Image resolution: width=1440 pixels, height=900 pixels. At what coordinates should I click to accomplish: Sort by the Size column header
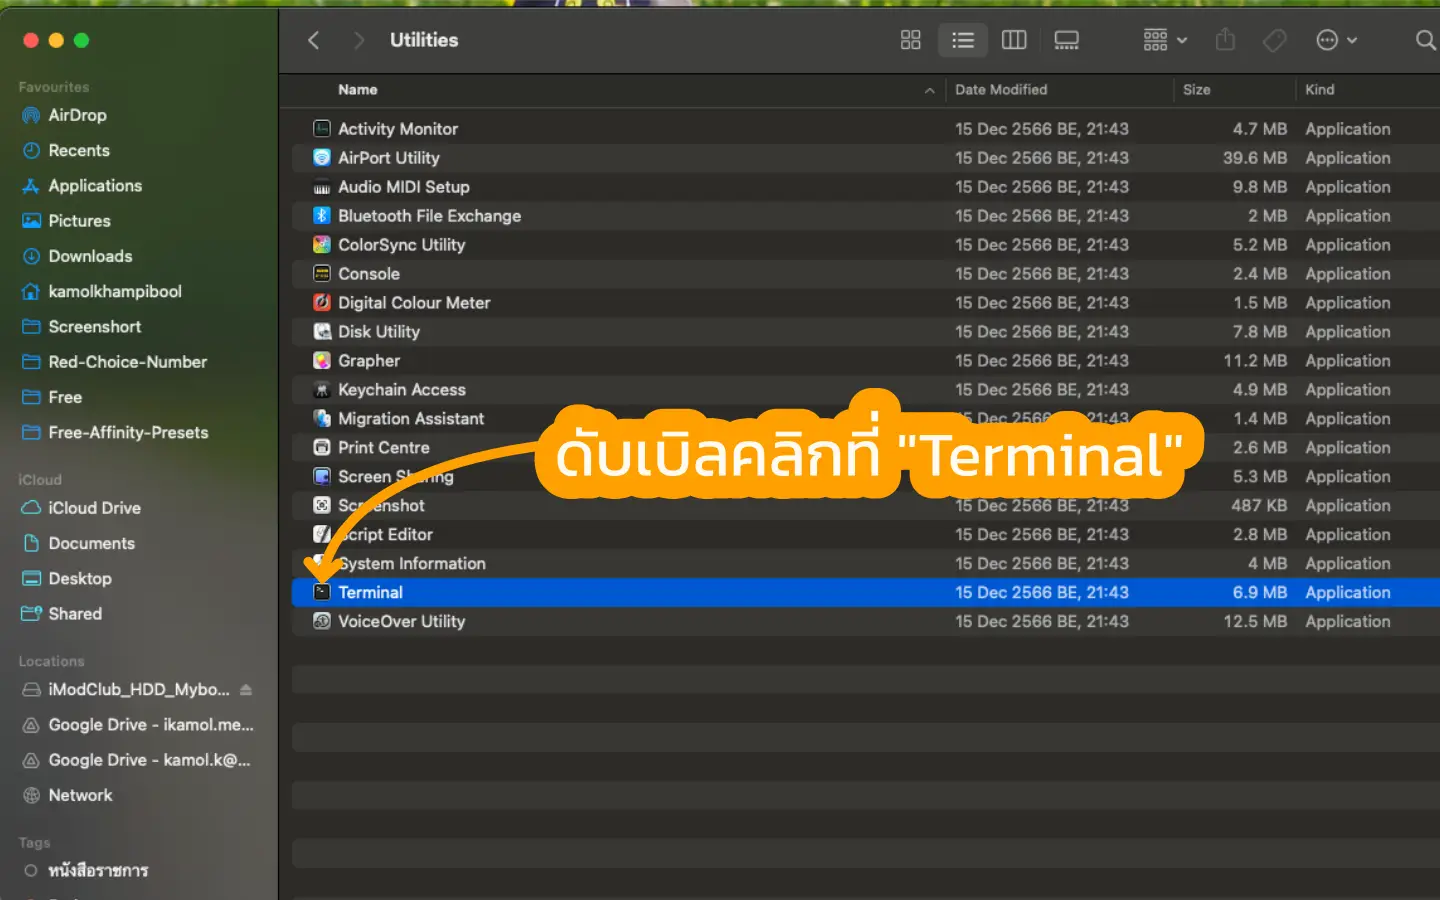[1197, 90]
